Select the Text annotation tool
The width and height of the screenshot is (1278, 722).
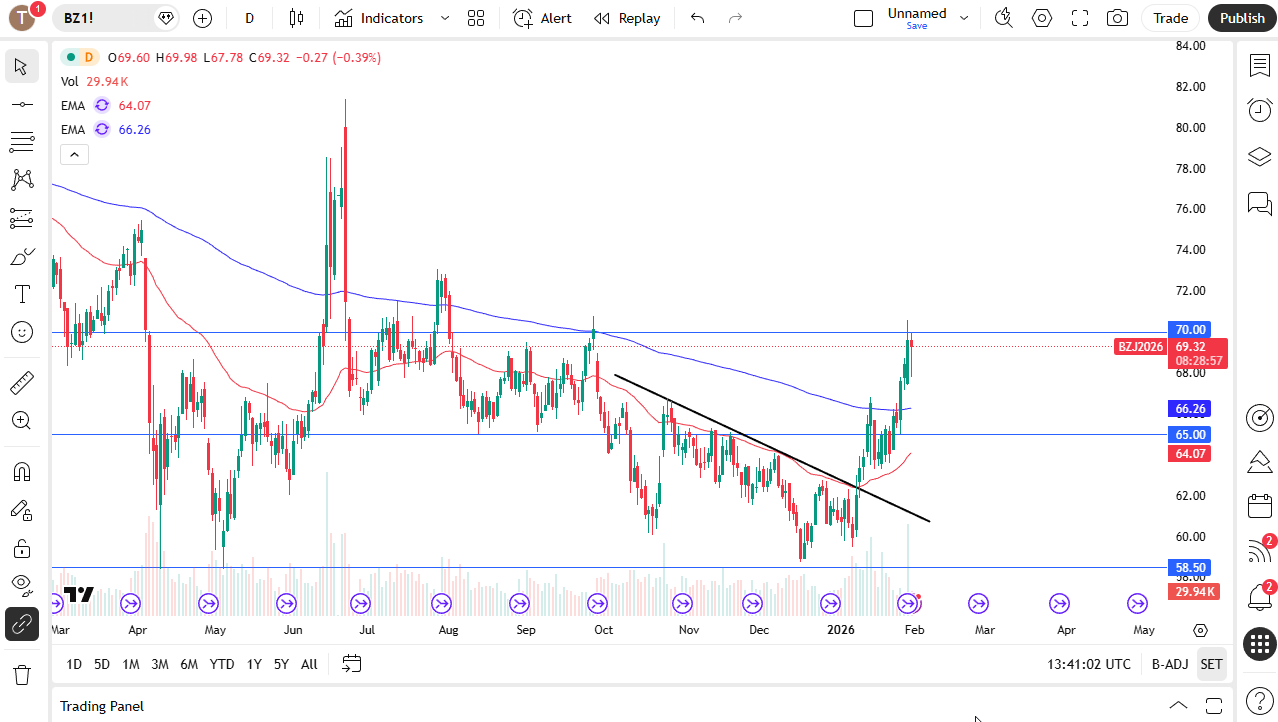(x=22, y=294)
